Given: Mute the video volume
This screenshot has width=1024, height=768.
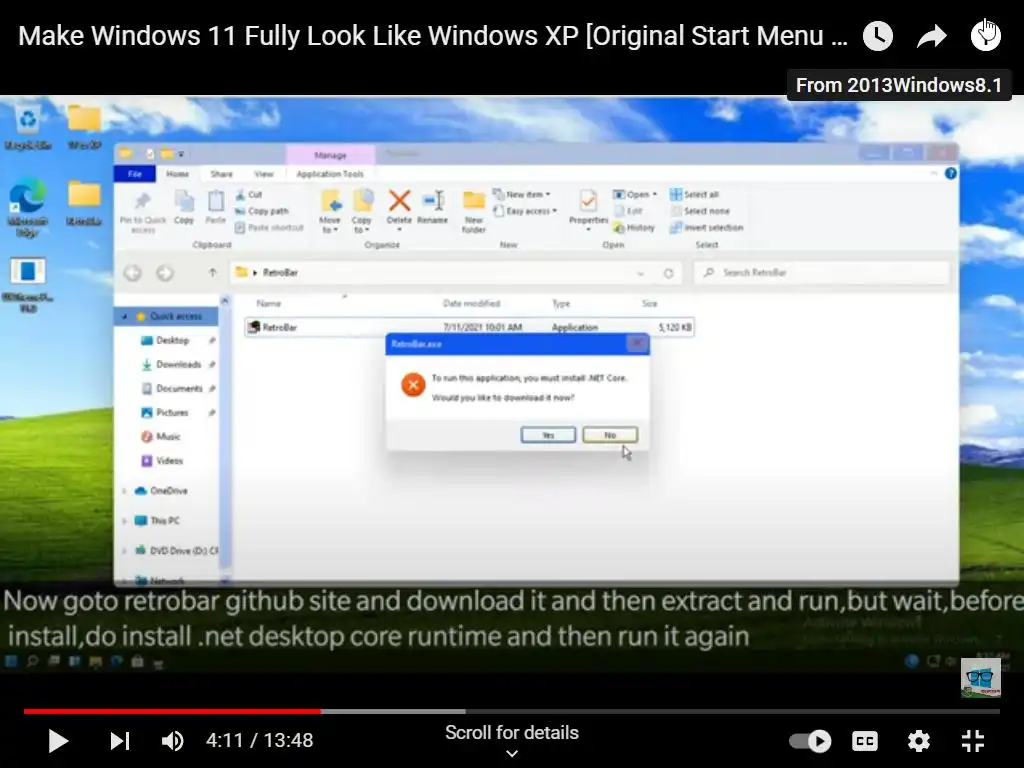Looking at the screenshot, I should (172, 741).
